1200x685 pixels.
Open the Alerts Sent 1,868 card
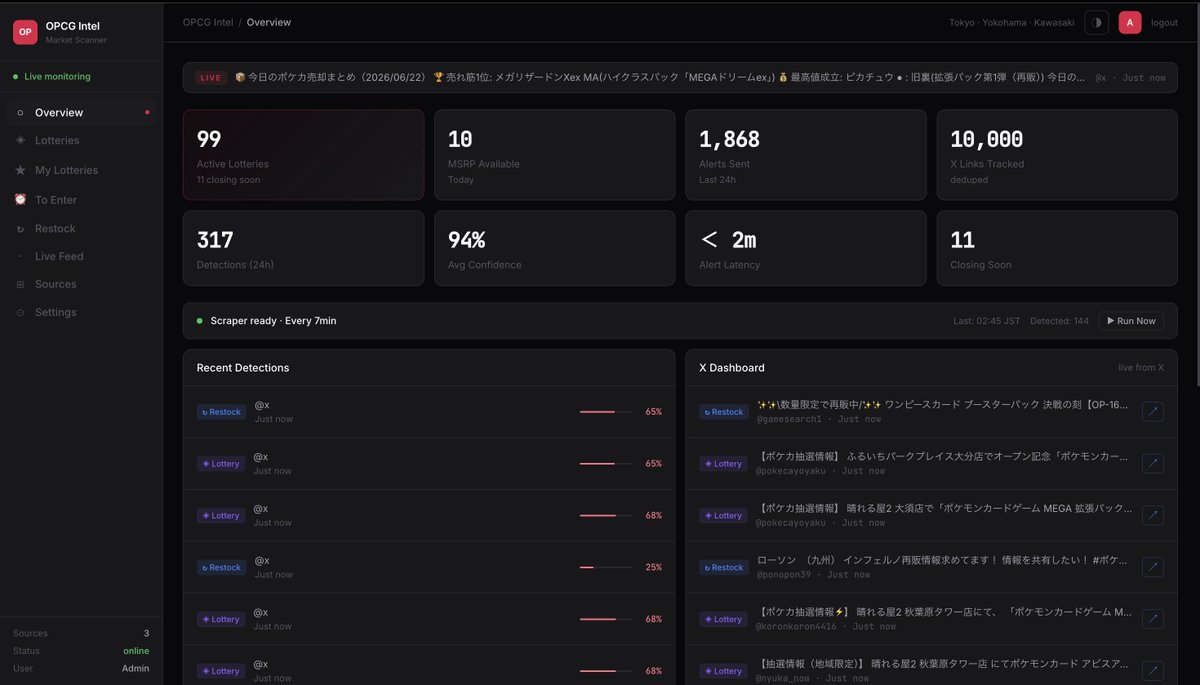coord(806,155)
